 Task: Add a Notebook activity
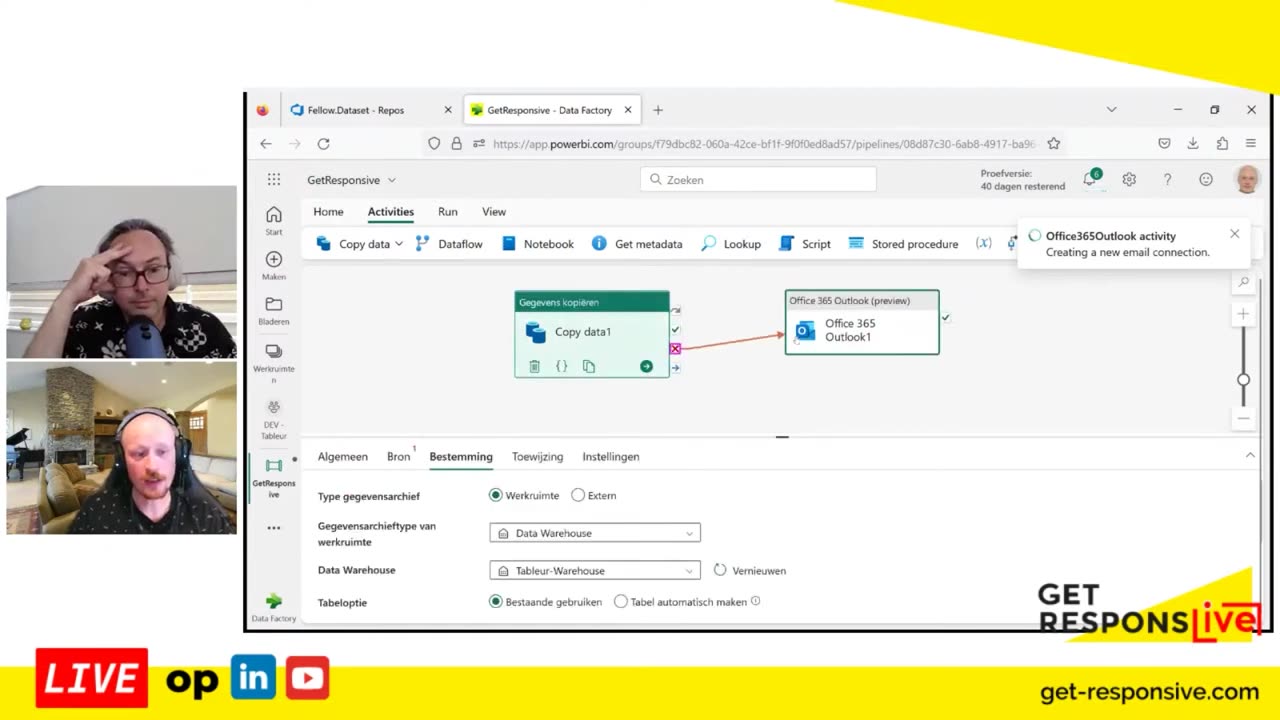538,244
